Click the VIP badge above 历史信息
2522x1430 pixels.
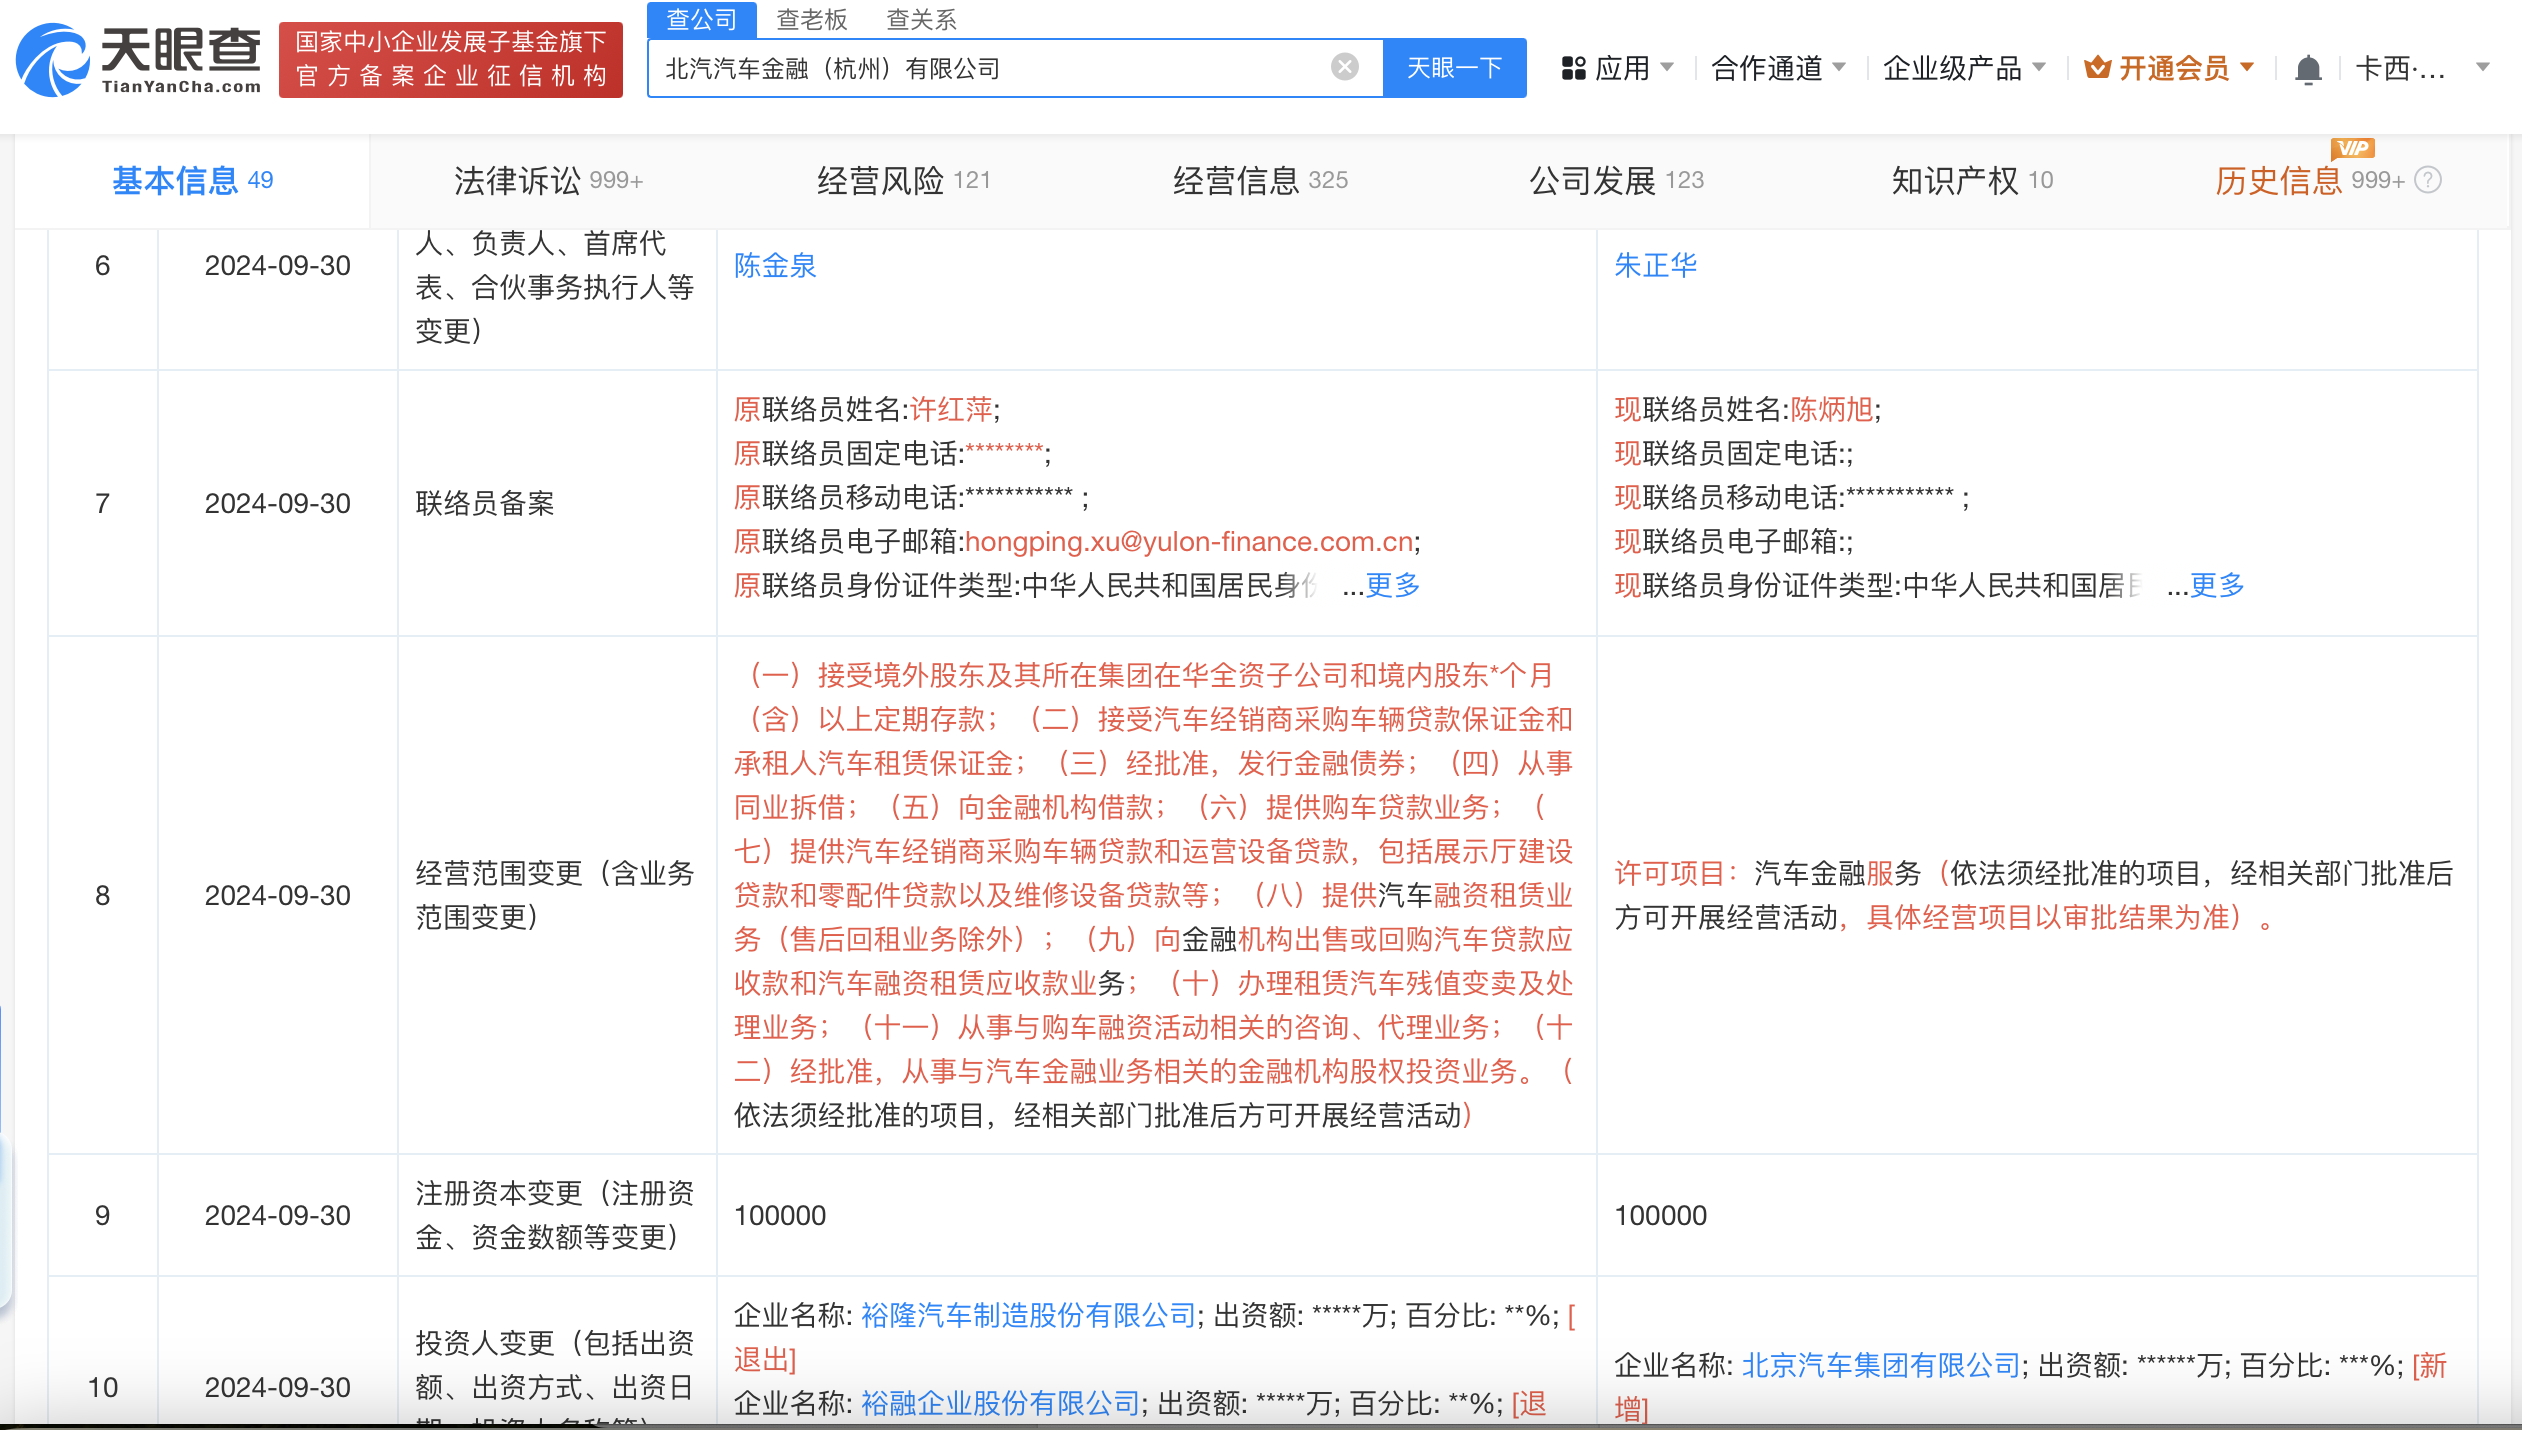click(2352, 149)
